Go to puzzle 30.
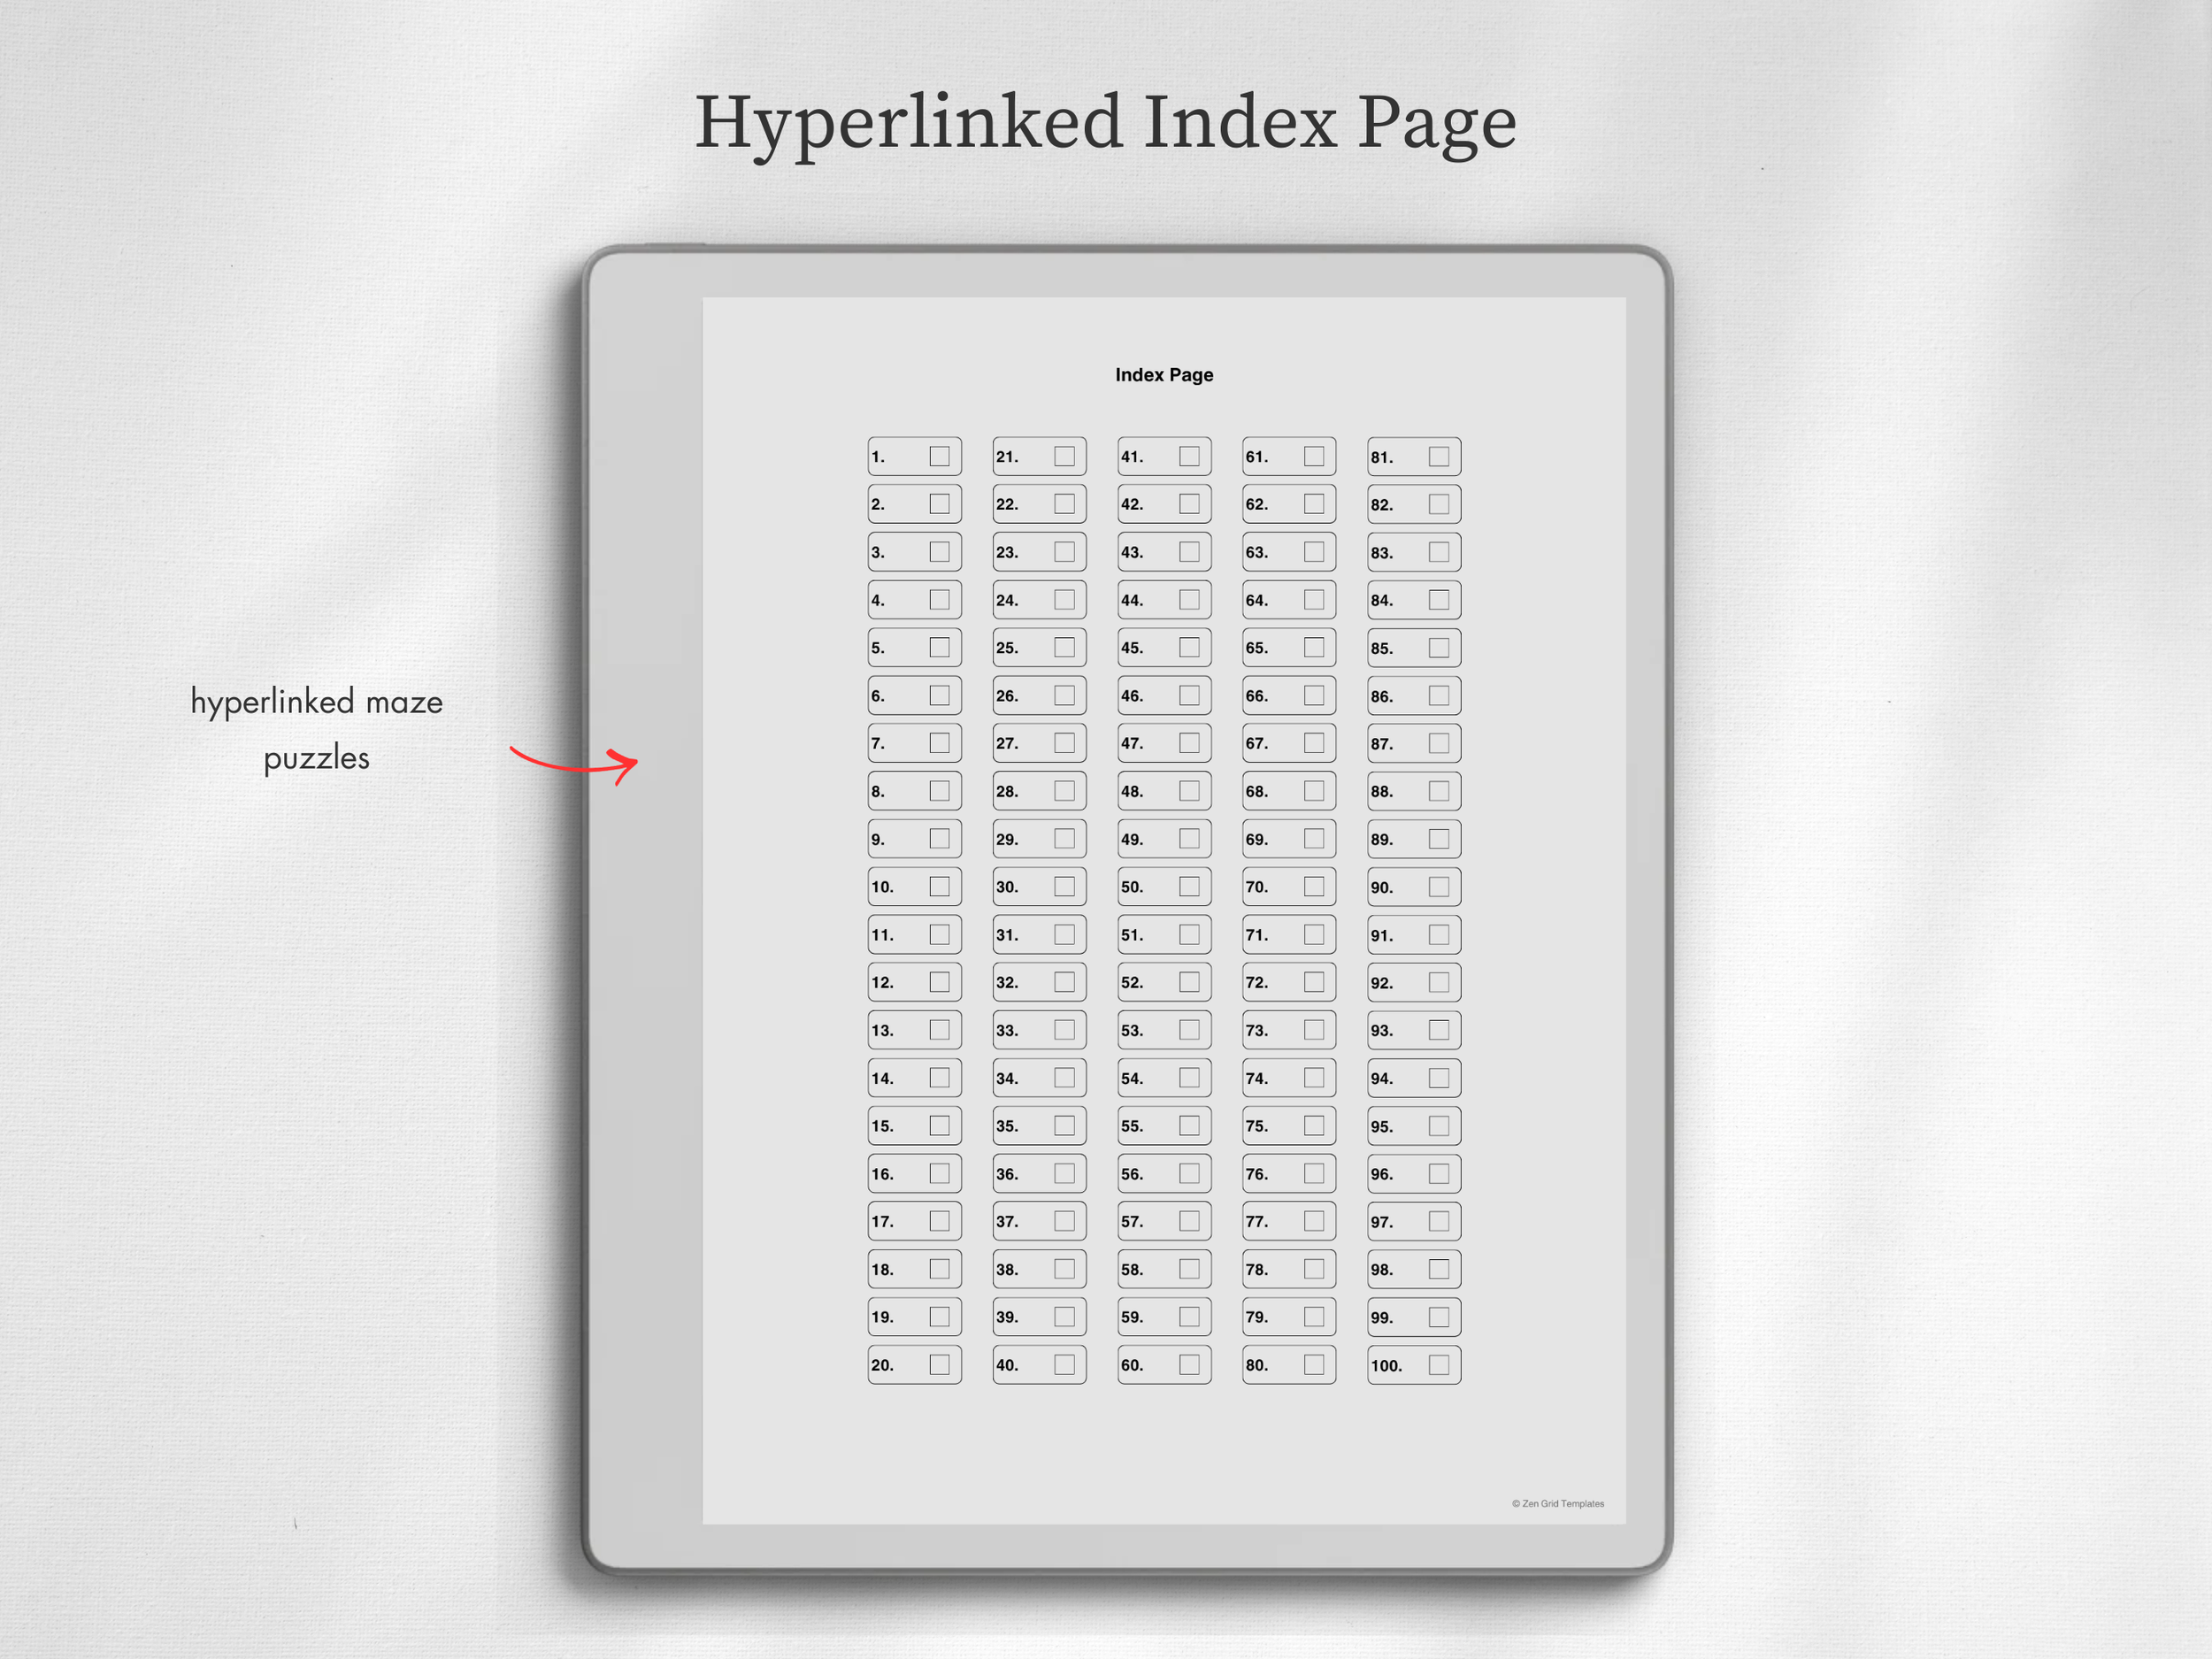This screenshot has height=1659, width=2212. pyautogui.click(x=1039, y=886)
